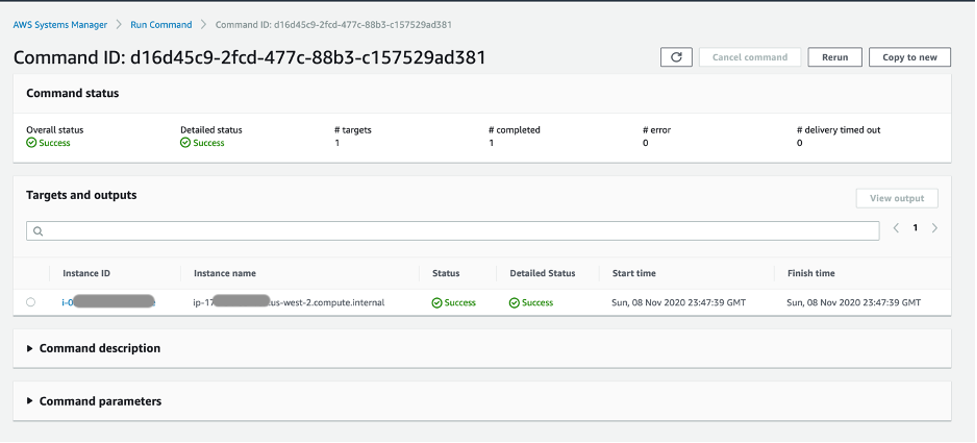Select page number 1 in pagination
The height and width of the screenshot is (443, 977).
(x=915, y=228)
